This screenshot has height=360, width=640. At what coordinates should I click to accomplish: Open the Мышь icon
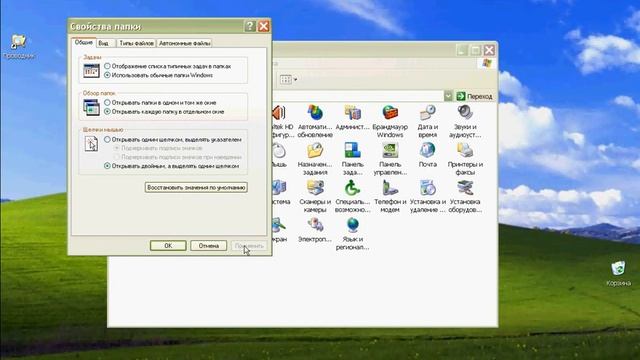279,155
